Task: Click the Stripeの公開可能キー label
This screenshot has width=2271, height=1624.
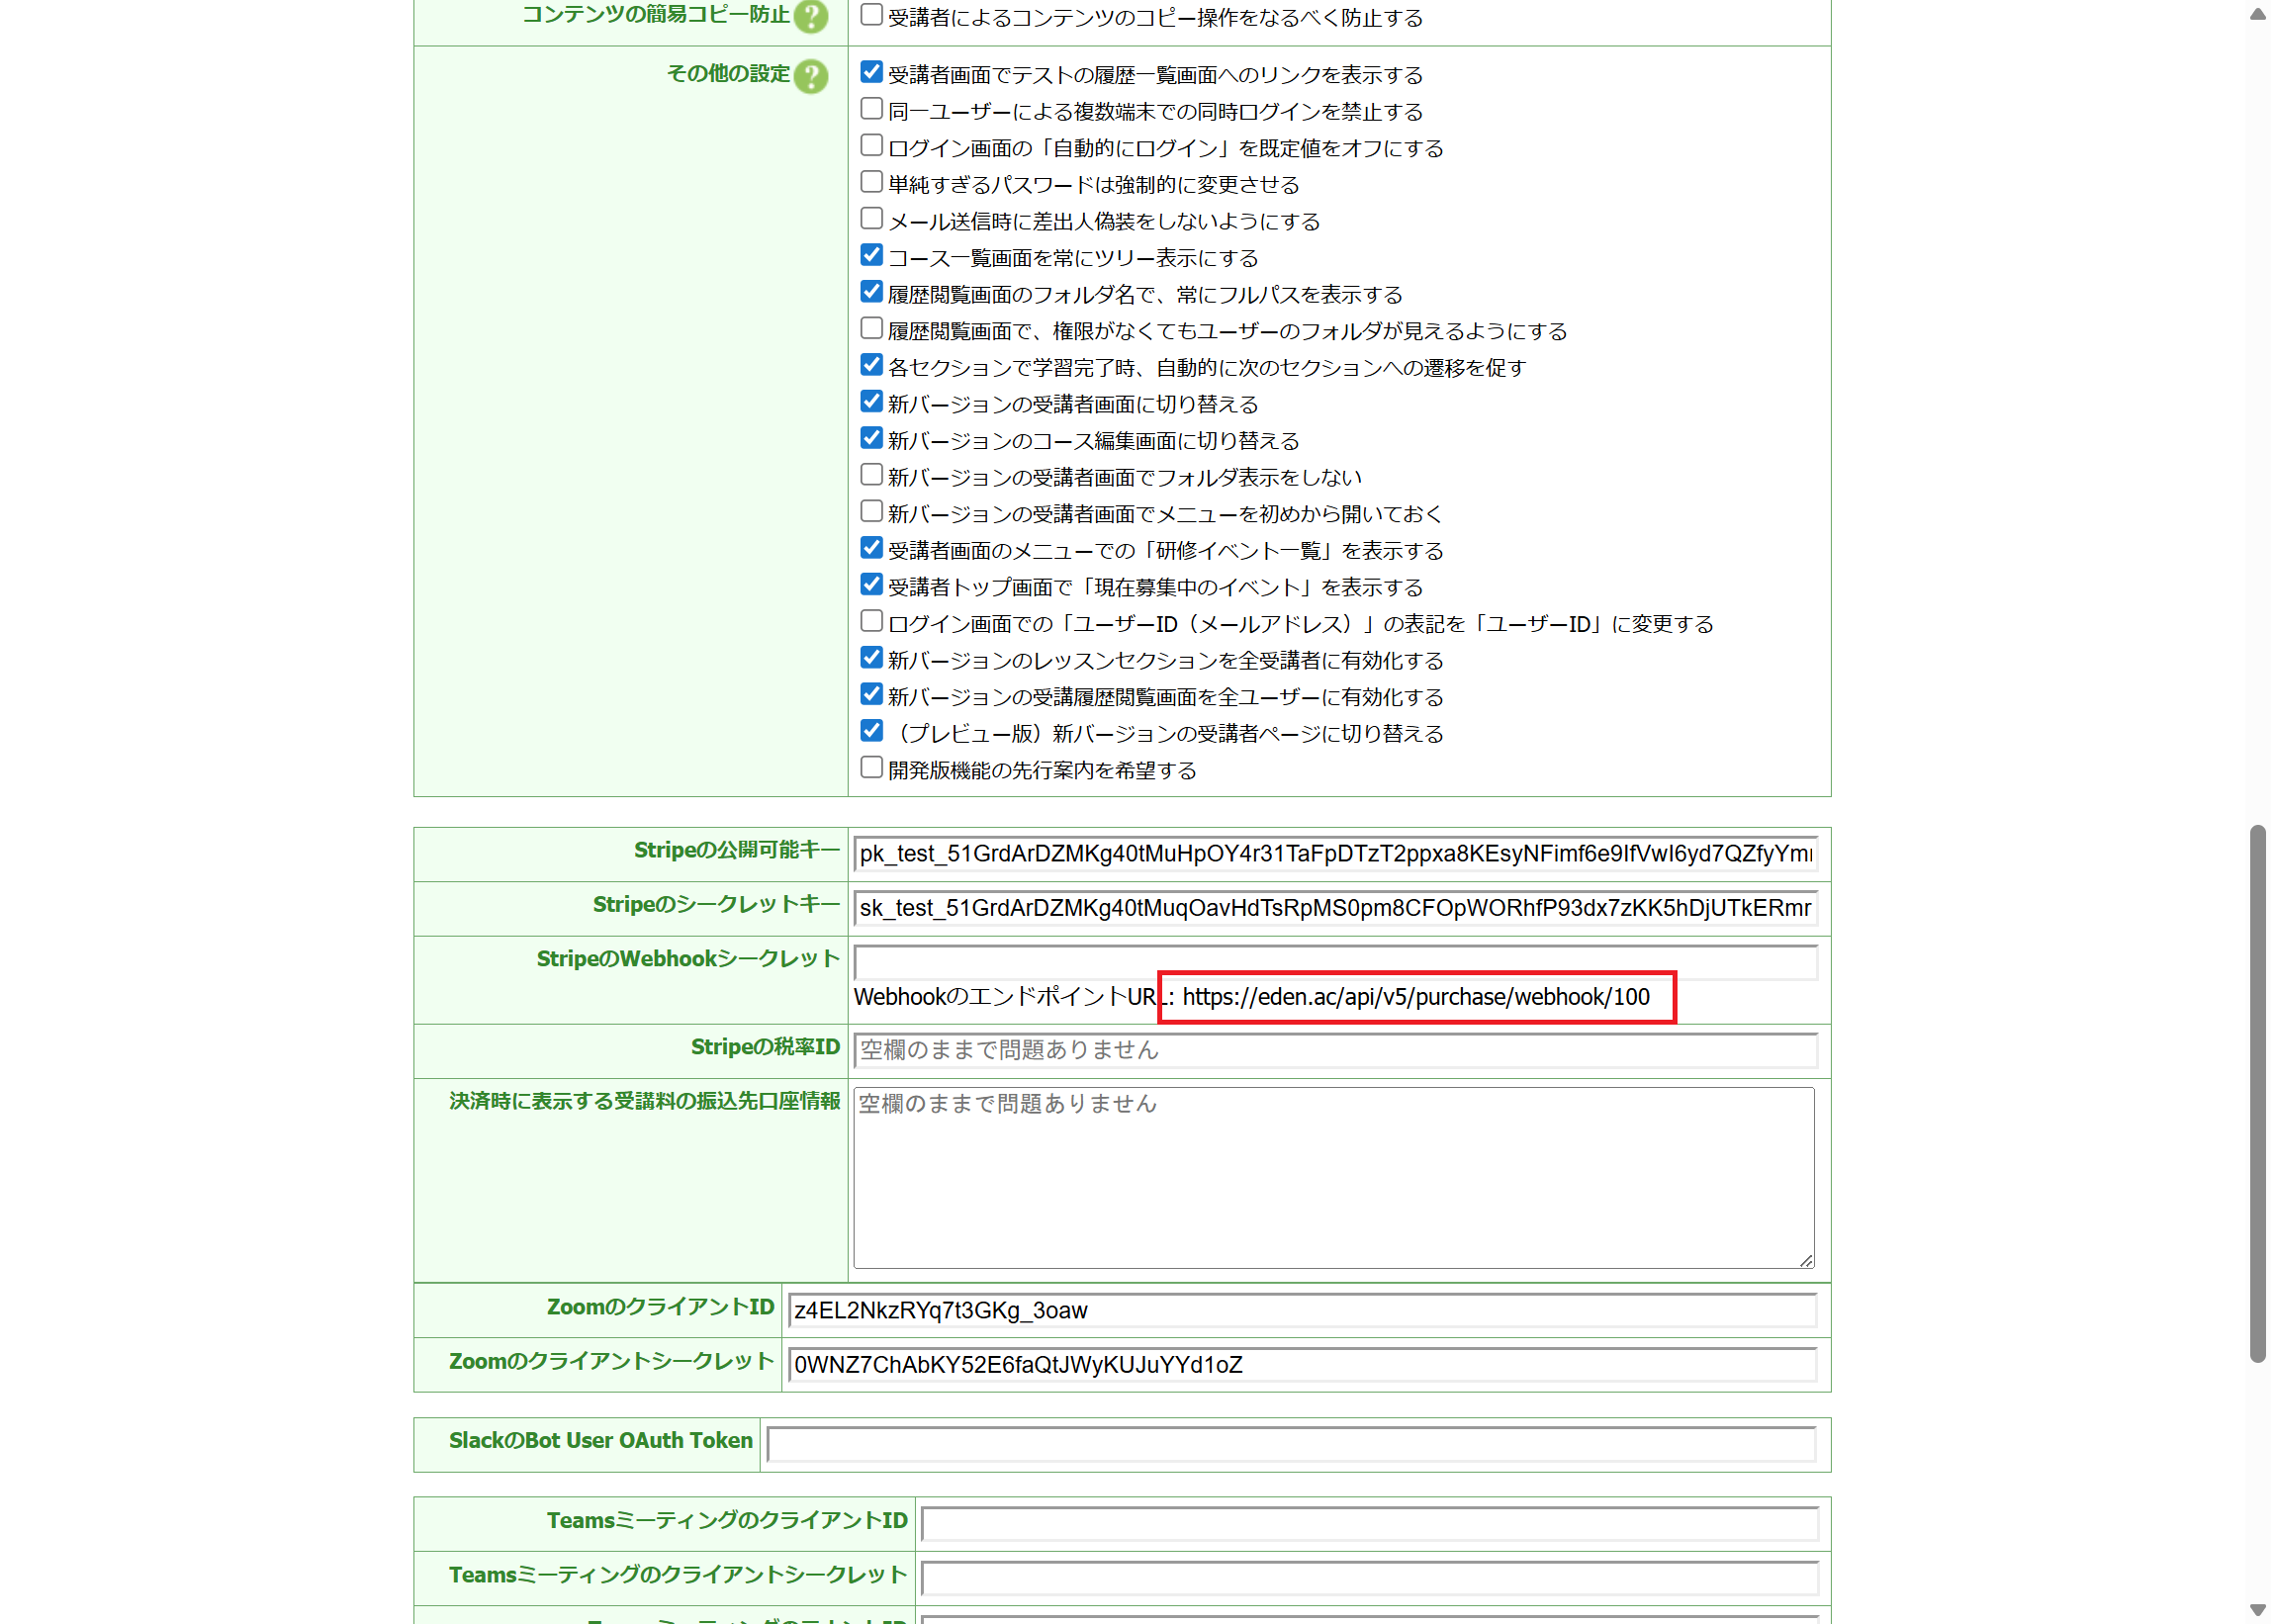Action: (737, 850)
